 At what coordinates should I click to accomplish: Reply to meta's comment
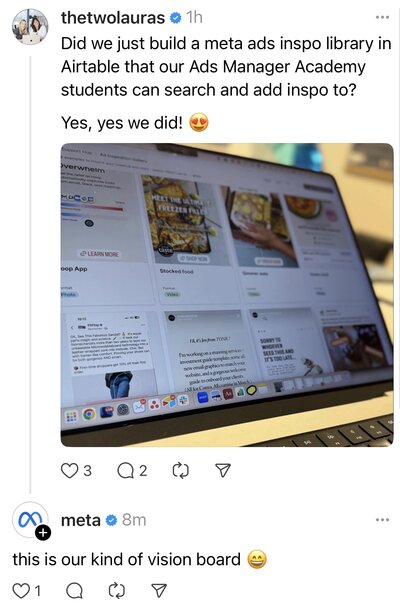coord(74,591)
